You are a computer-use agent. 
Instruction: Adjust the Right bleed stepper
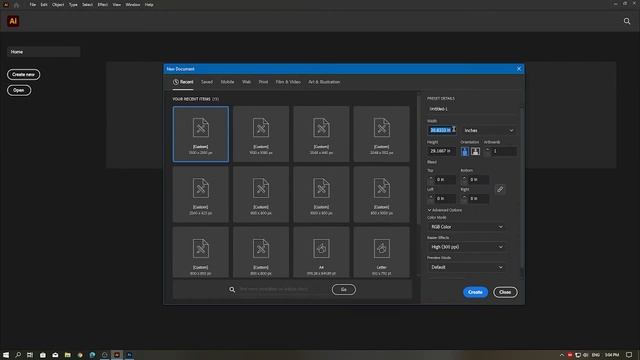coord(464,198)
